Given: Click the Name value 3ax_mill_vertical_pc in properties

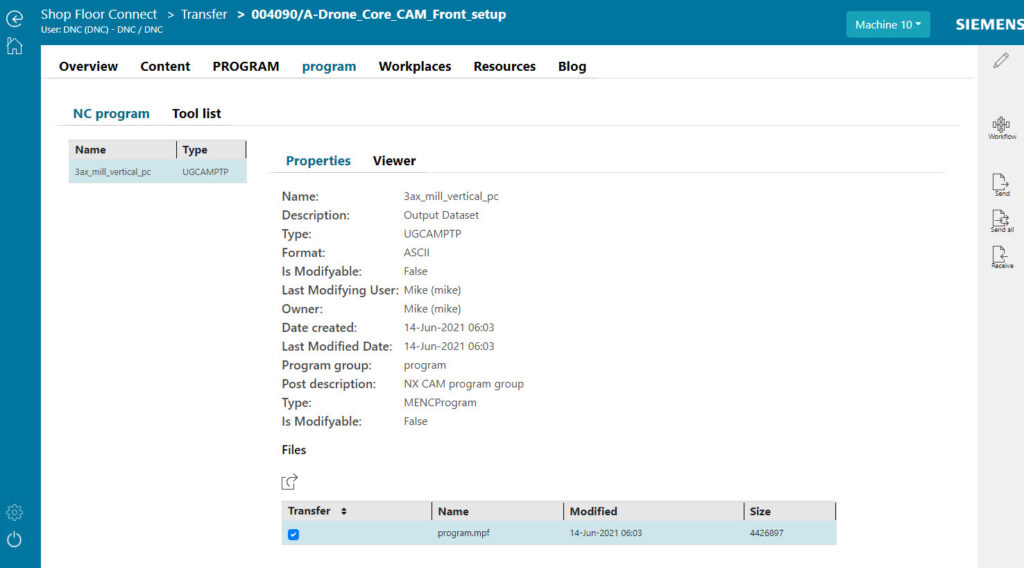Looking at the screenshot, I should coord(451,197).
